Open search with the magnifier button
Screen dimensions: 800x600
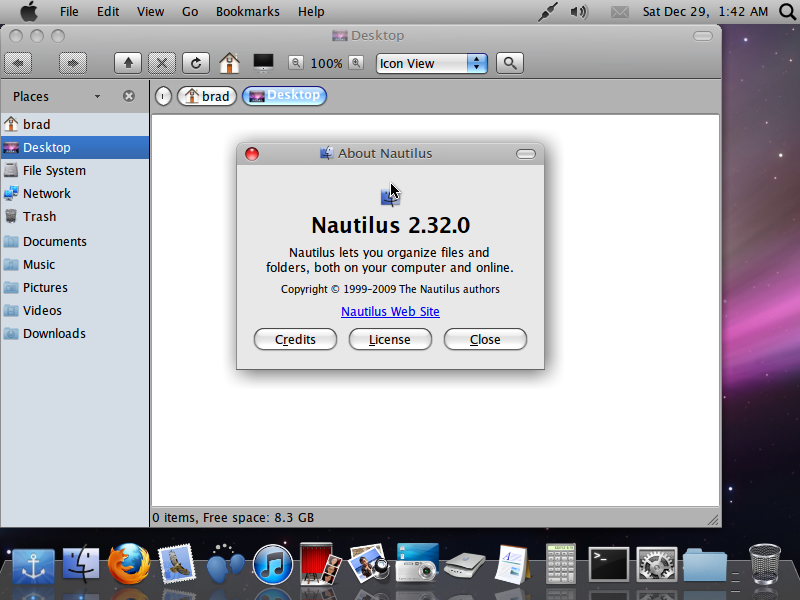pos(510,63)
